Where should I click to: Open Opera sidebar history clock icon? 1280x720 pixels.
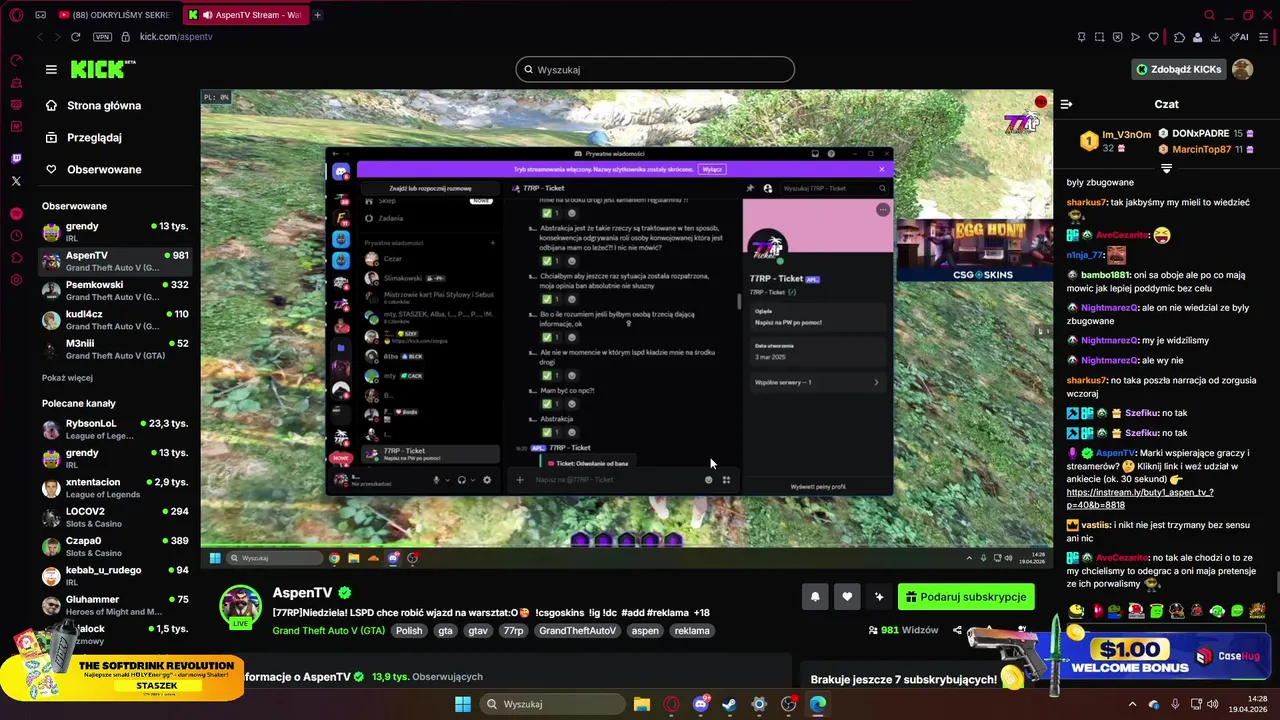coord(16,236)
